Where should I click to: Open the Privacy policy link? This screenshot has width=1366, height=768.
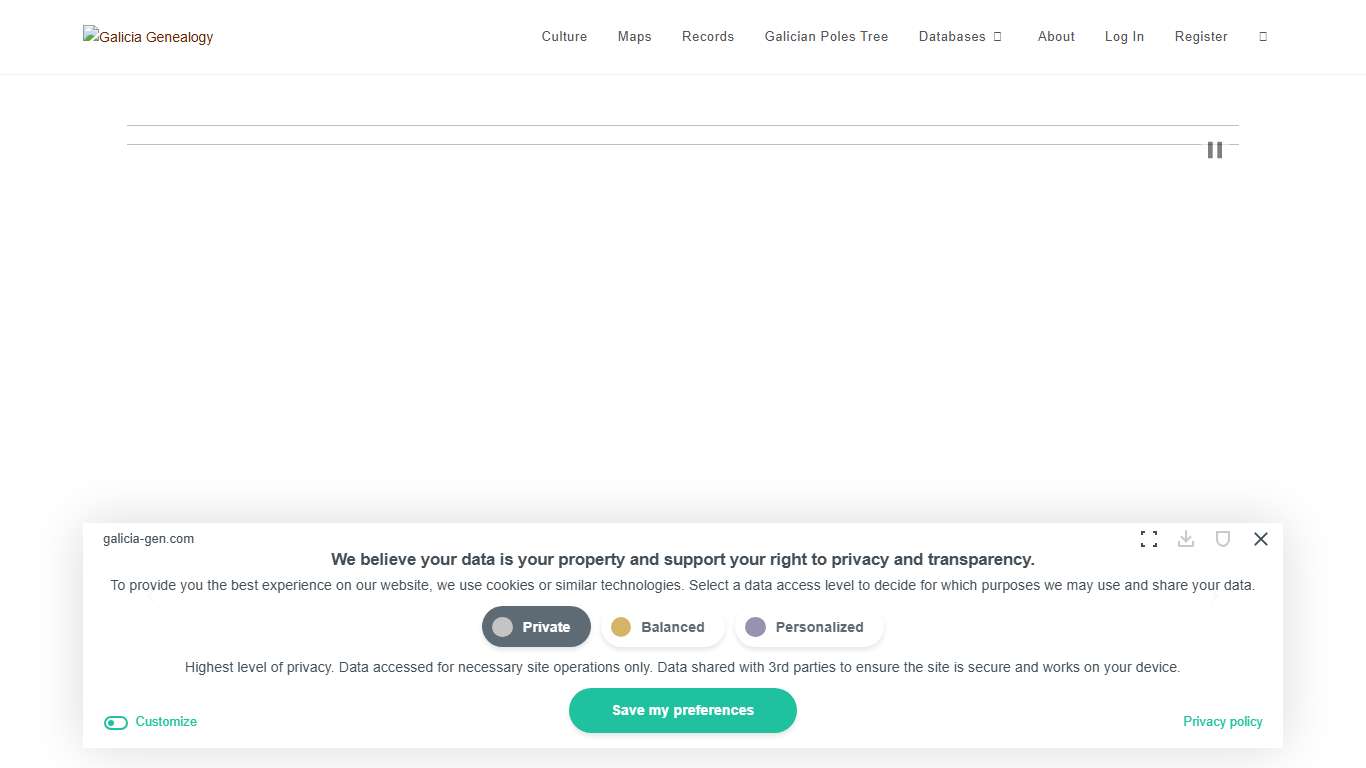1222,722
